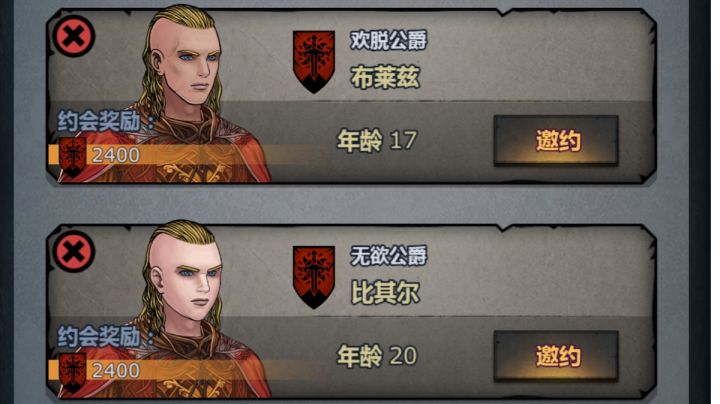Click the 无欲公爵 title label
The height and width of the screenshot is (404, 720).
[x=388, y=256]
